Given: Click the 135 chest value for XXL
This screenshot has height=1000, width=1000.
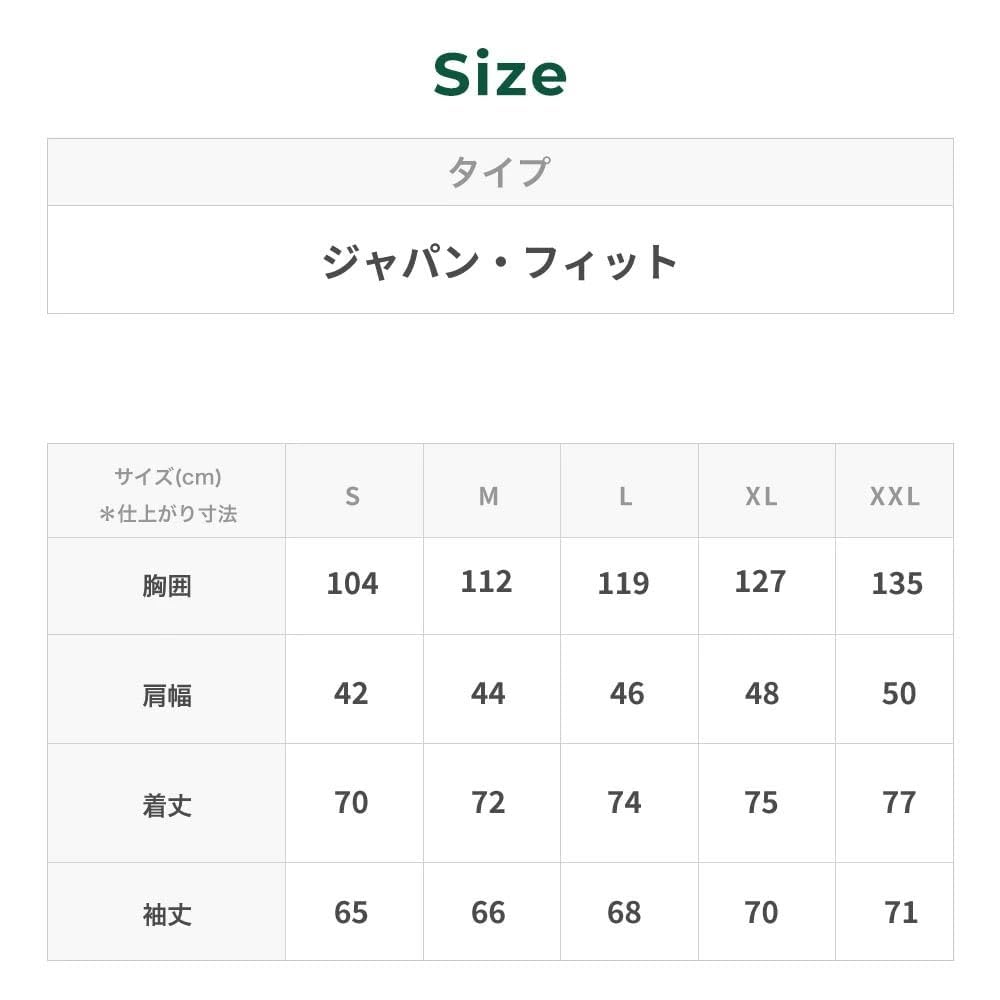Looking at the screenshot, I should click(x=897, y=583).
